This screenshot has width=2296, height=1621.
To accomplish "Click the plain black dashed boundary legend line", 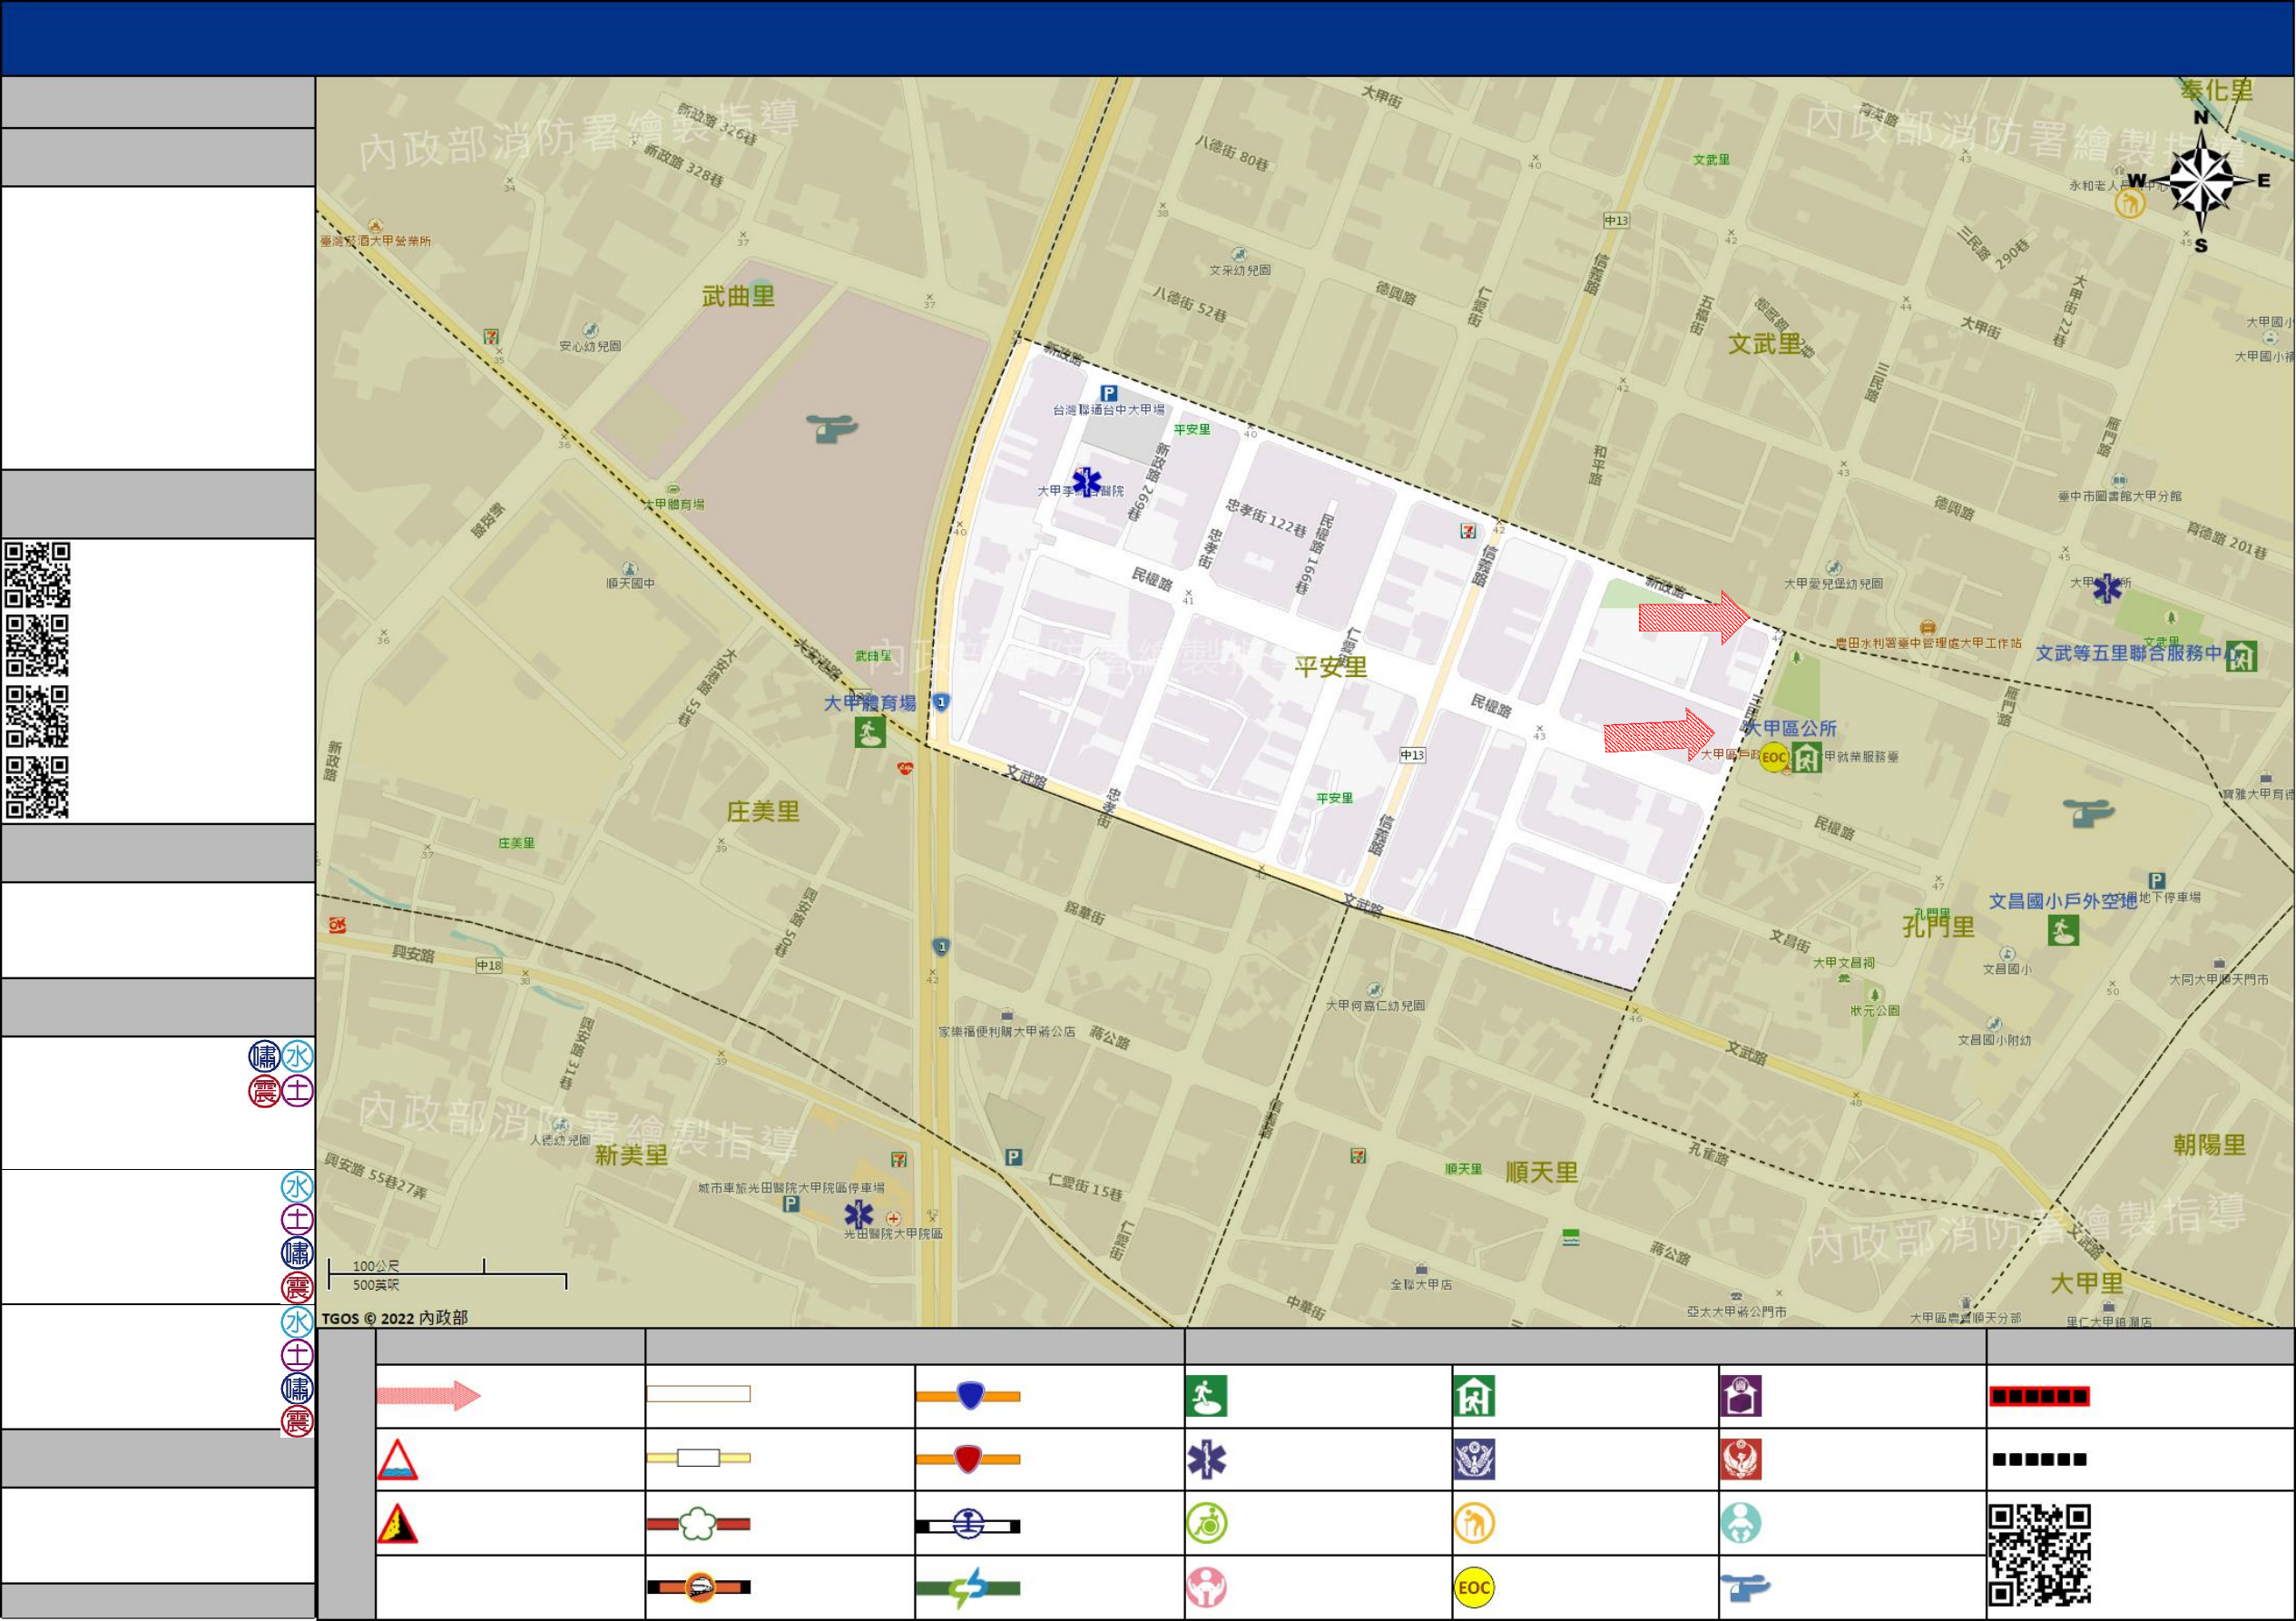I will (2040, 1460).
